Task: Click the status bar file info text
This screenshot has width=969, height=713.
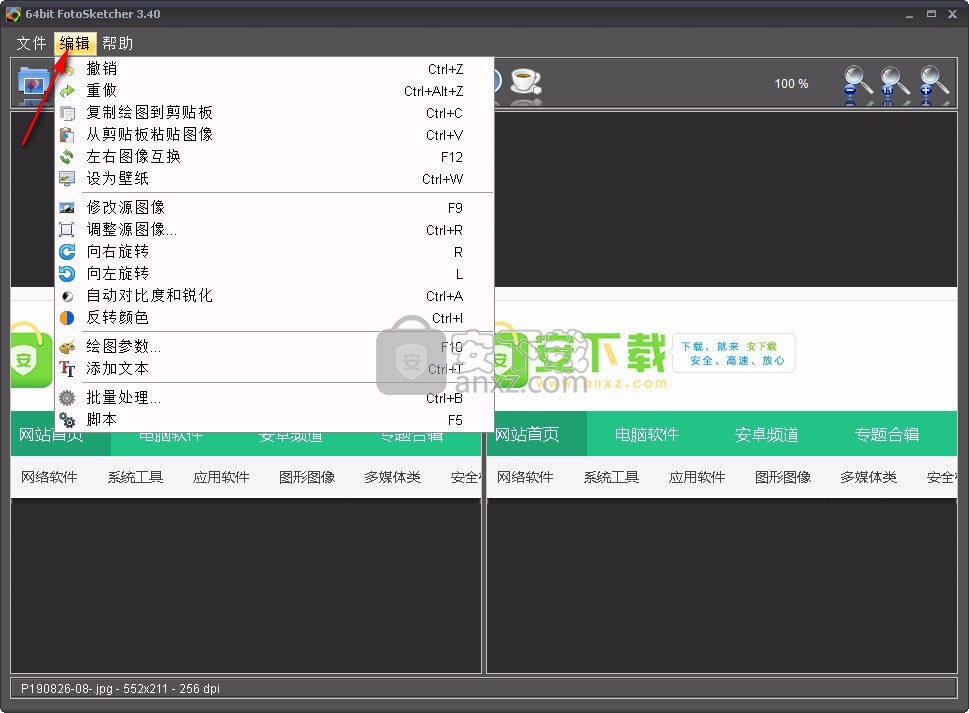Action: click(121, 688)
